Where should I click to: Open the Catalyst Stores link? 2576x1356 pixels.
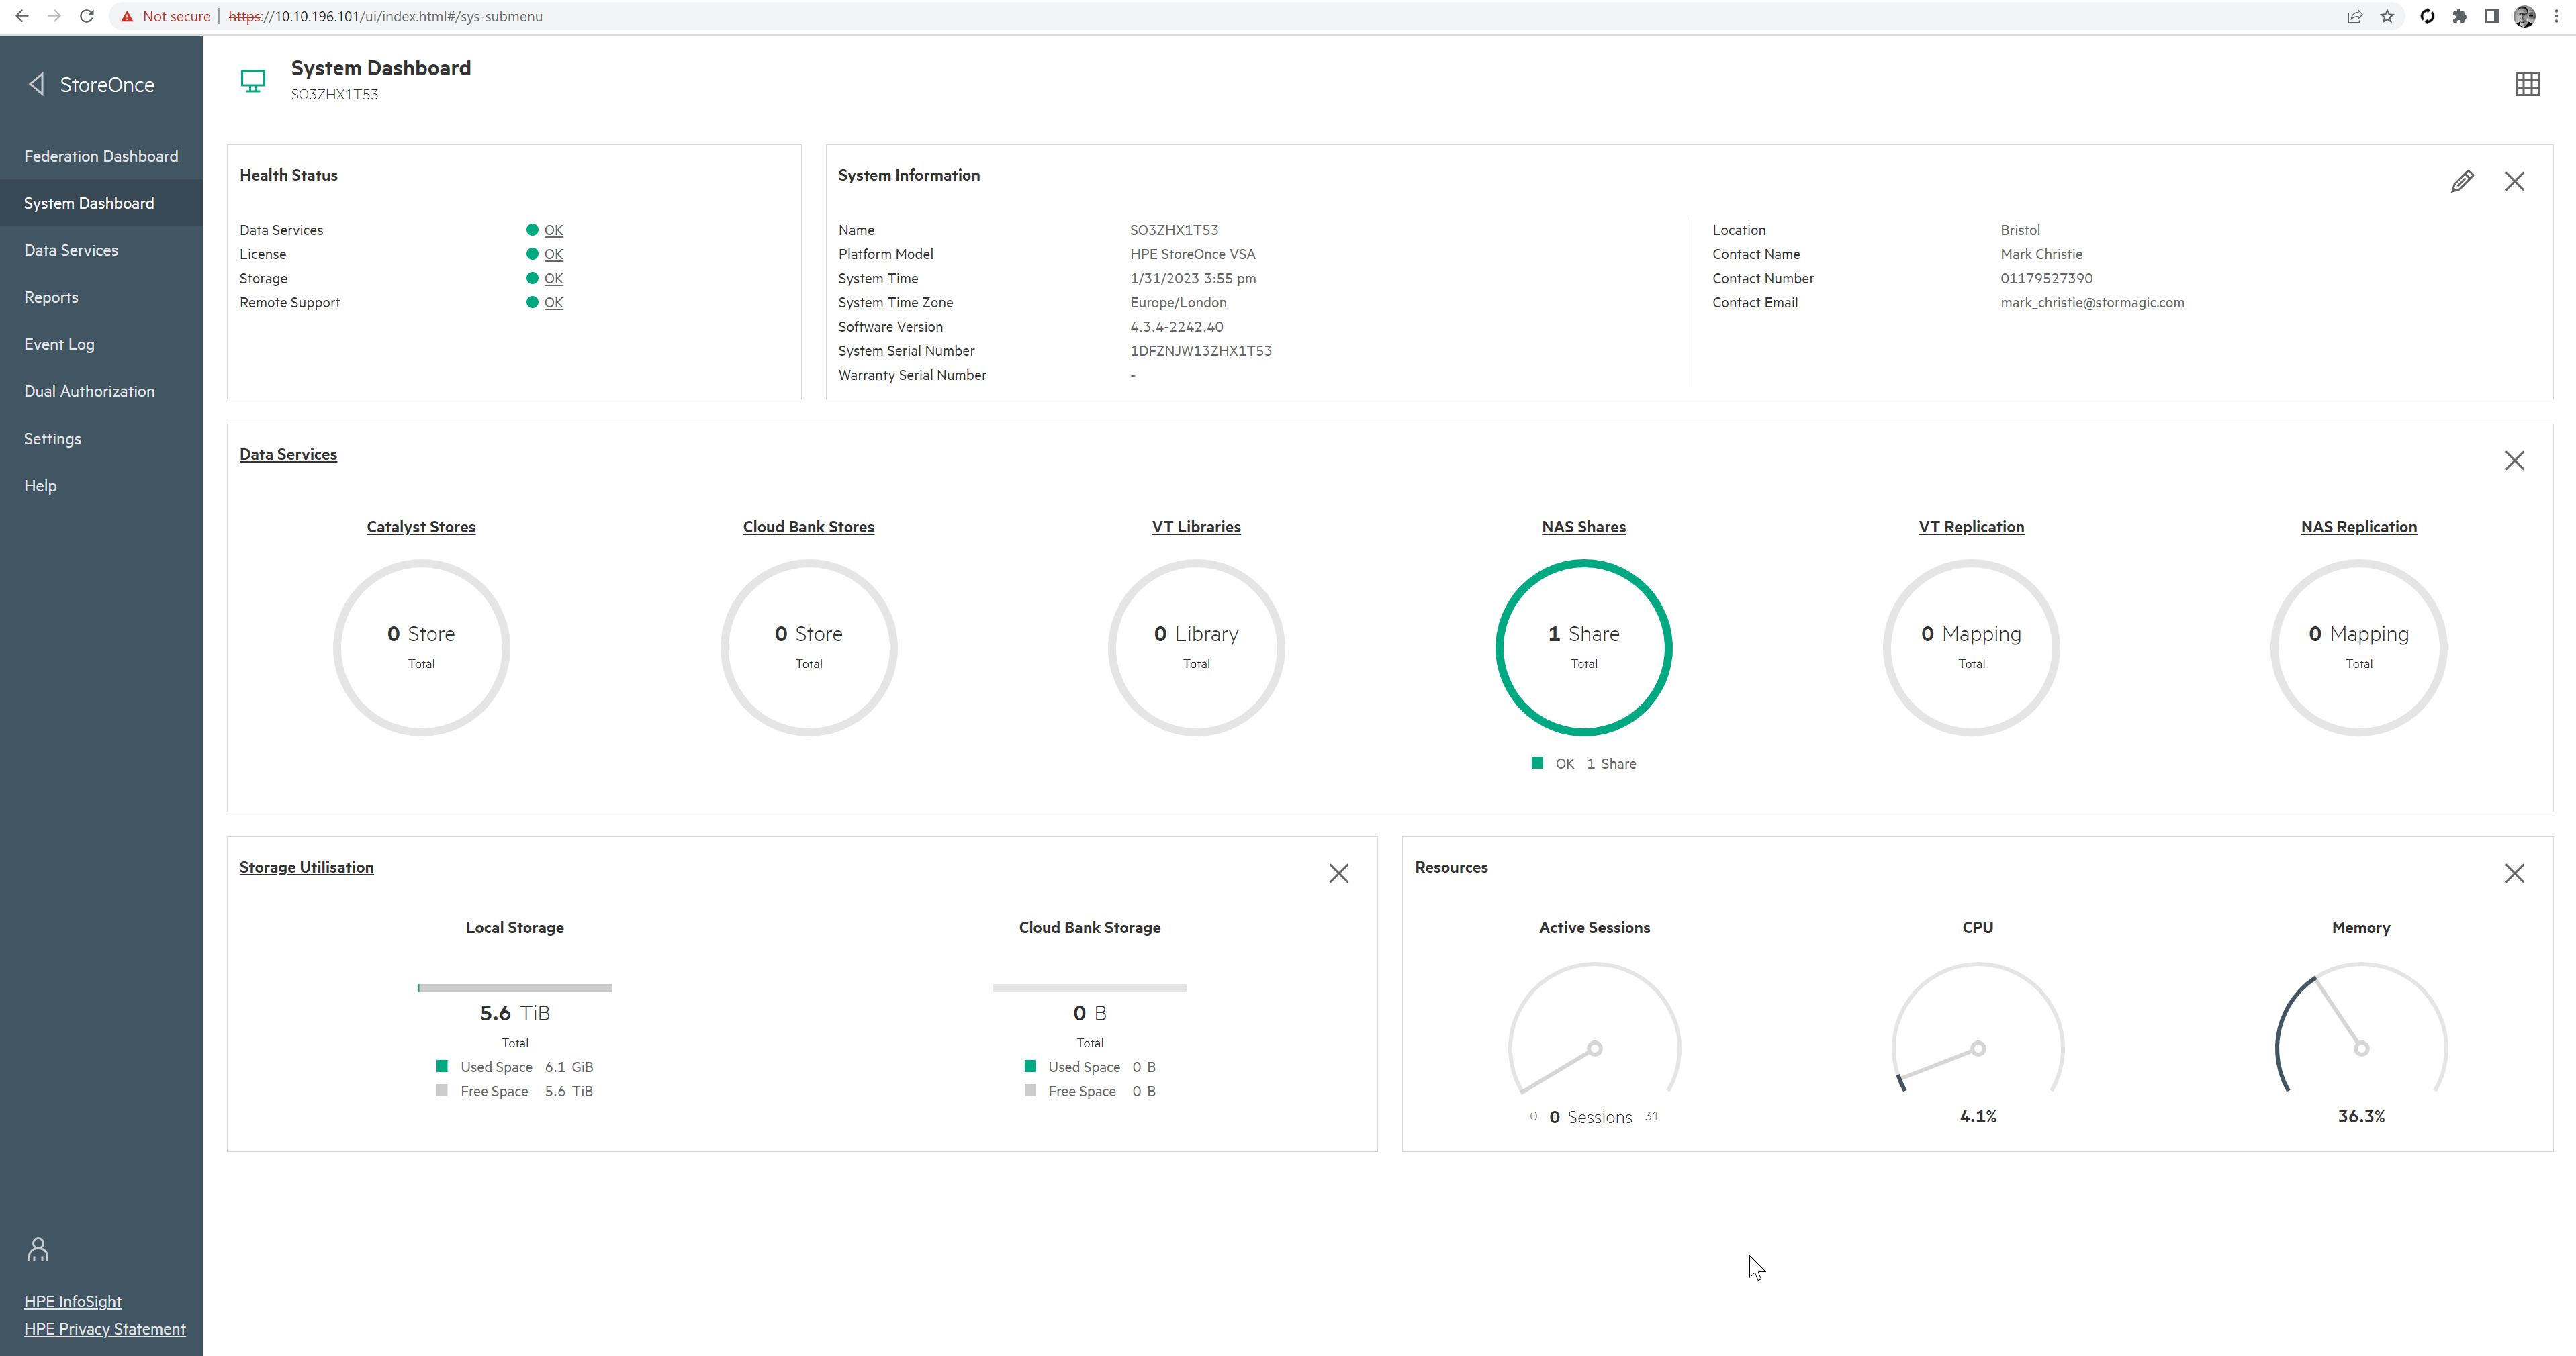[x=421, y=527]
